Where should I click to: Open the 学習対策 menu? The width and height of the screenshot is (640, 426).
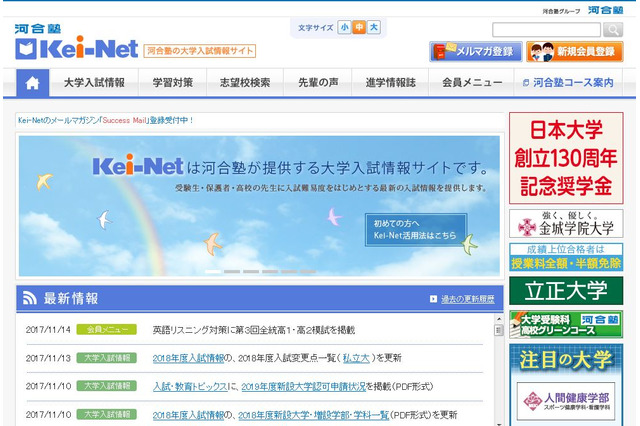(173, 83)
